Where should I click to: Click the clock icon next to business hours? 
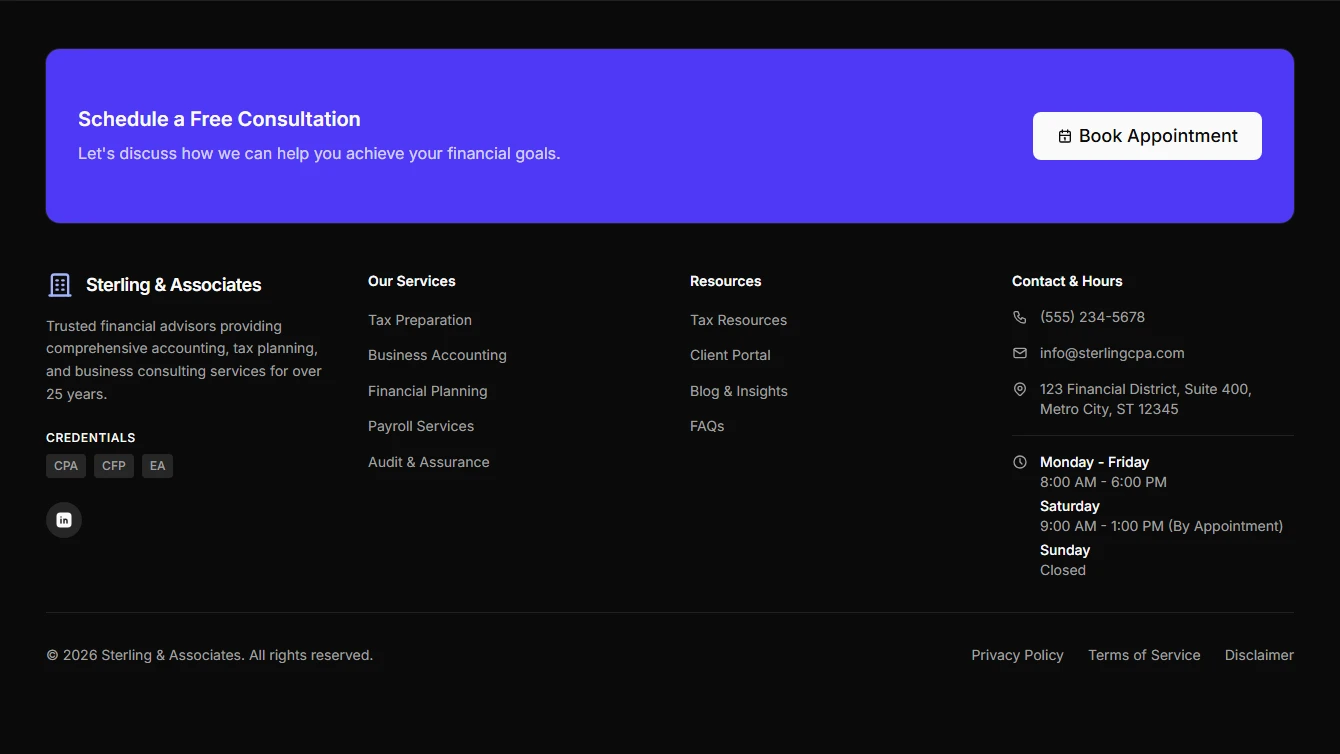(x=1019, y=461)
